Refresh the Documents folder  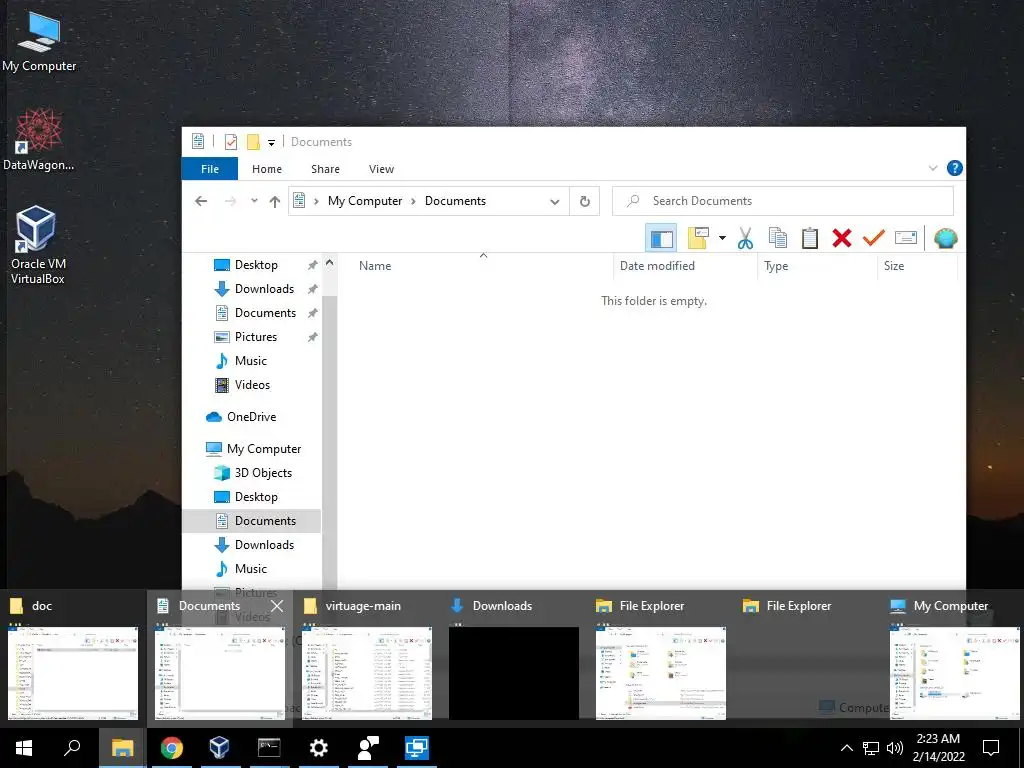pos(584,202)
